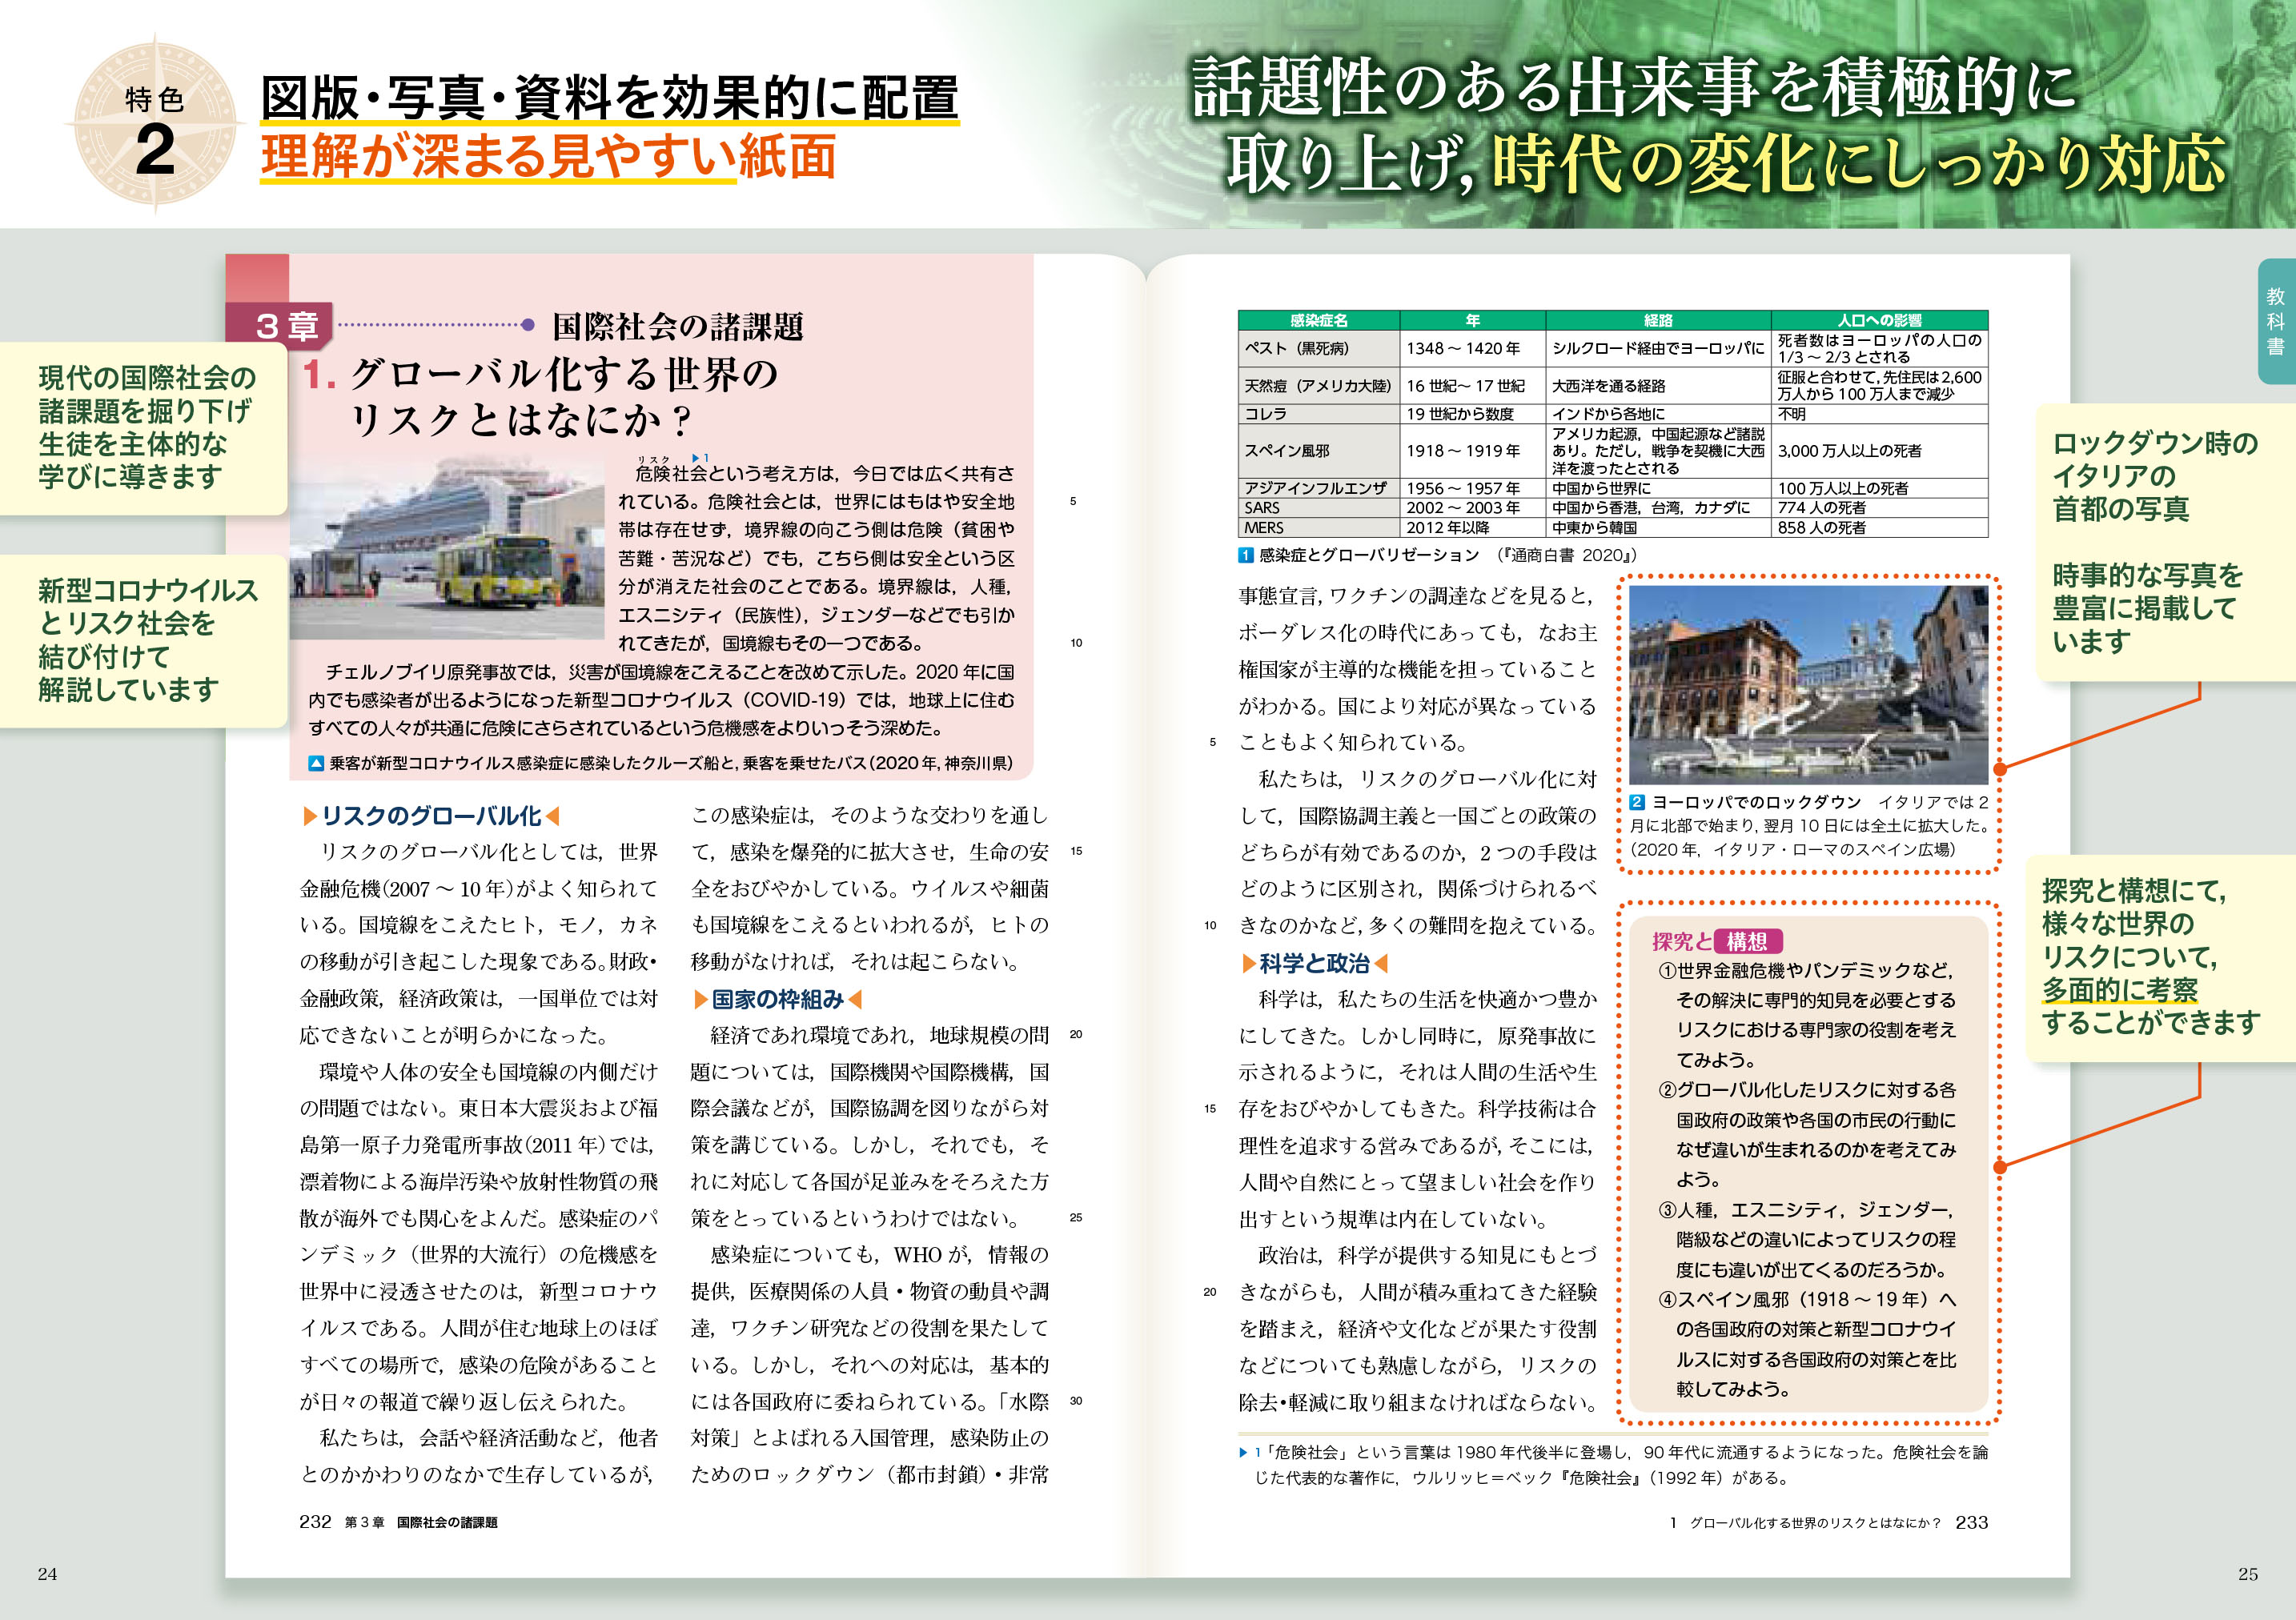
Task: Open the cruise ship and bus photo
Action: (x=447, y=548)
